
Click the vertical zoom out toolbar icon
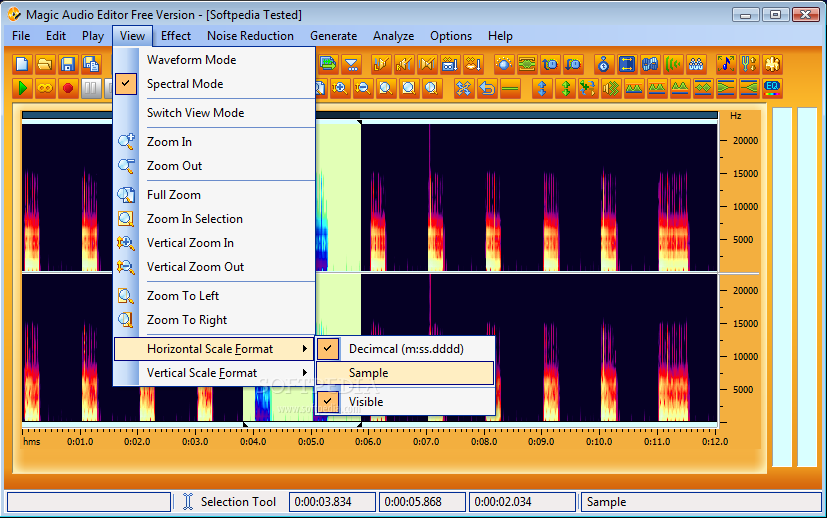coord(363,88)
